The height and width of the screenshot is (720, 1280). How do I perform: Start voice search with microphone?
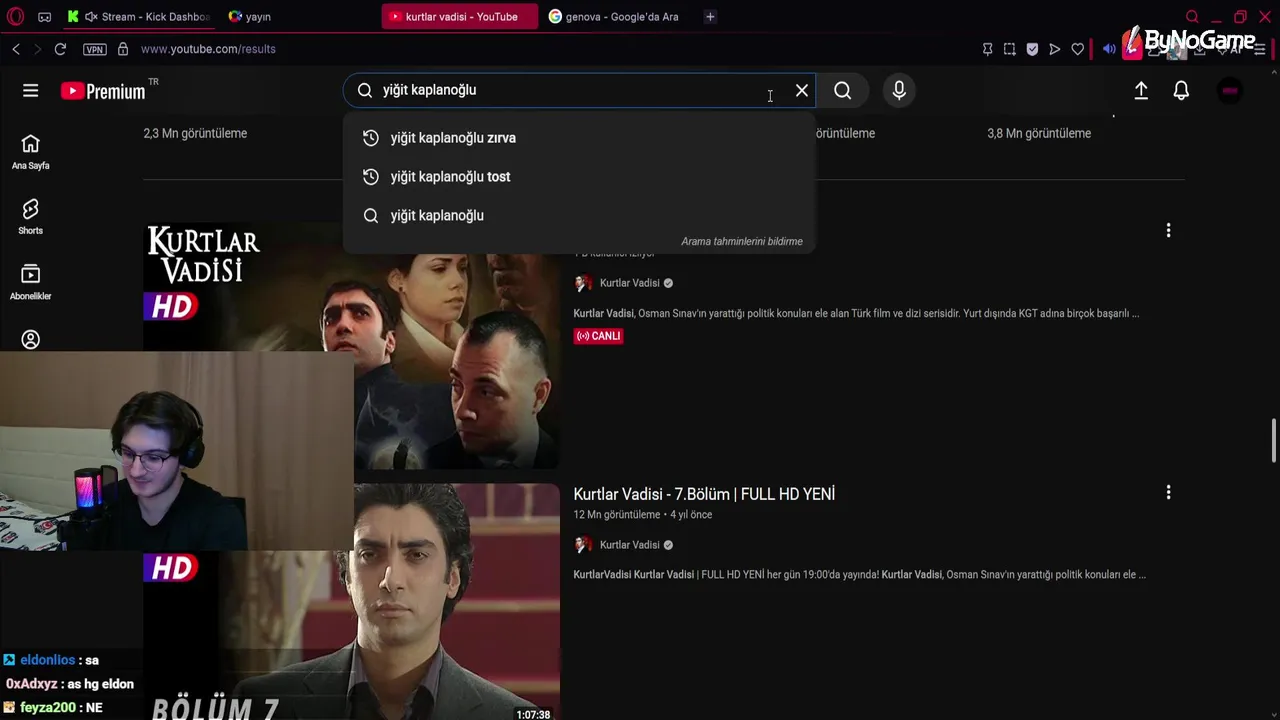pos(899,91)
